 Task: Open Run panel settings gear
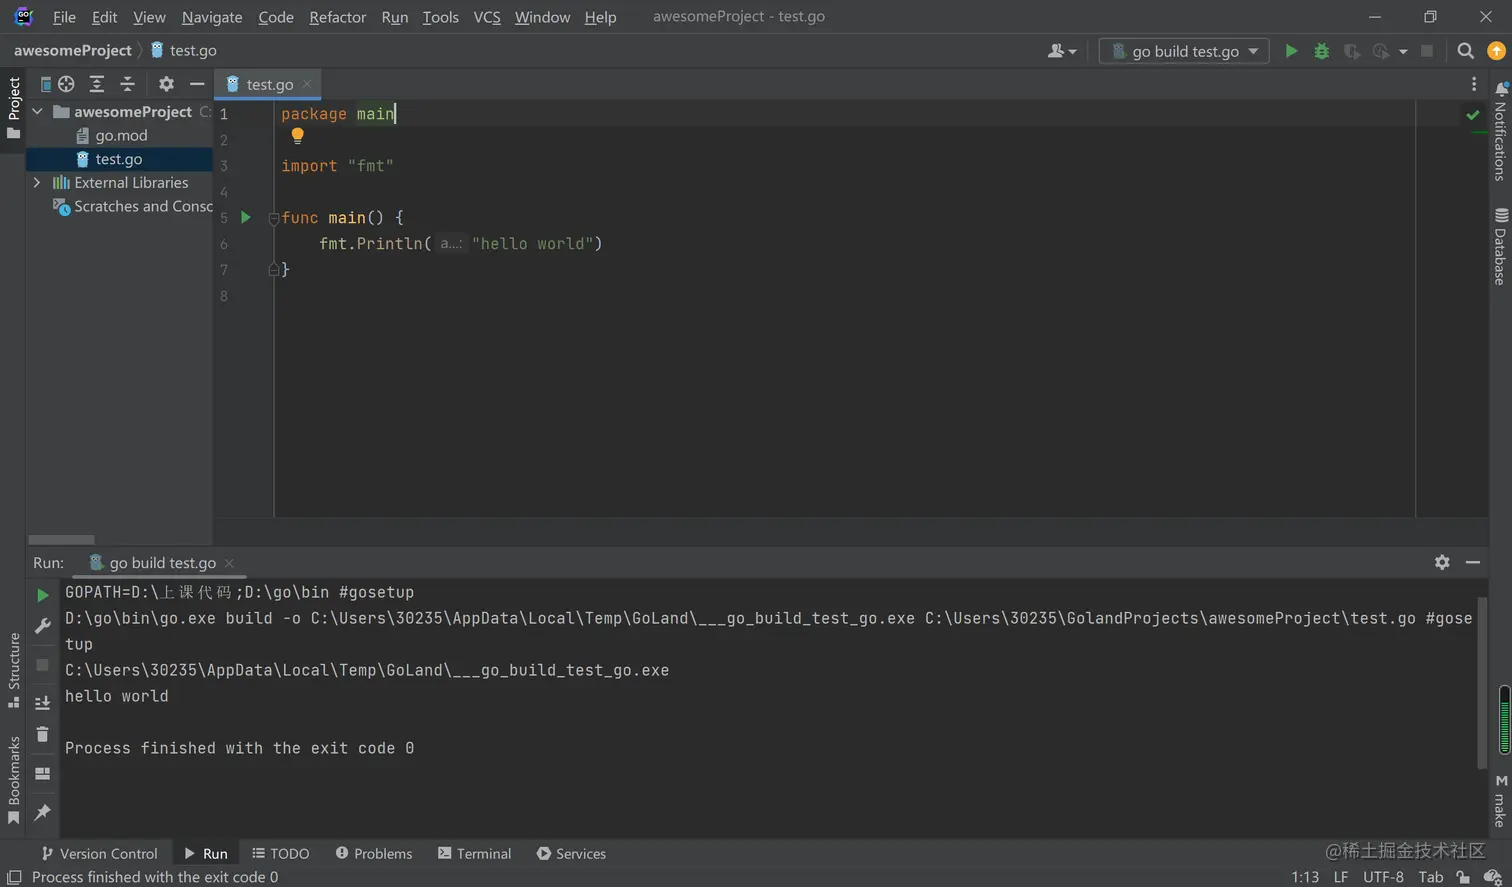[1442, 562]
